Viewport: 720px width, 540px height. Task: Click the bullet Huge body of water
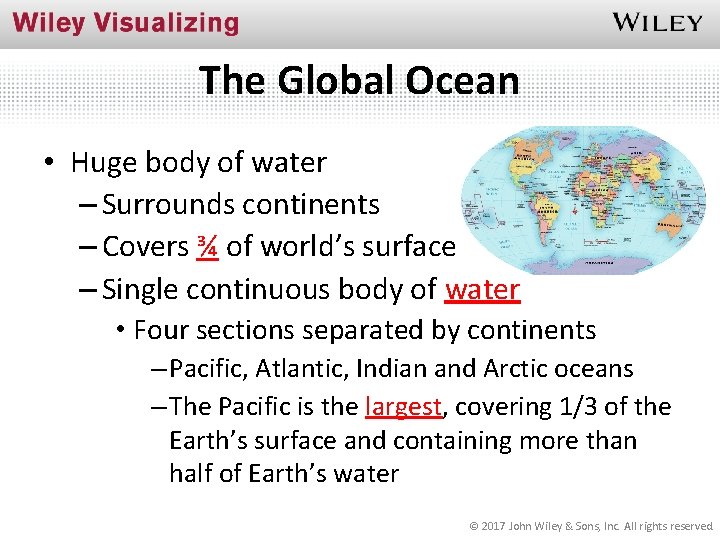pyautogui.click(x=198, y=163)
